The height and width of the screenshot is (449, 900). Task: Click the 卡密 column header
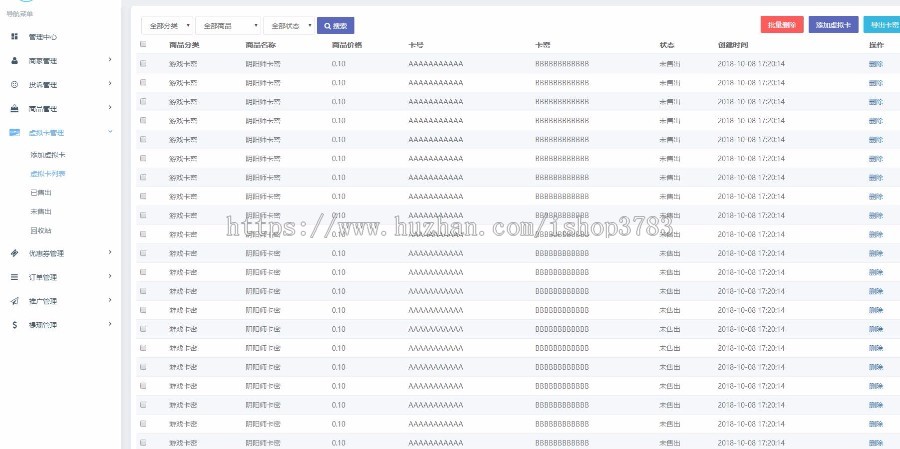(542, 45)
